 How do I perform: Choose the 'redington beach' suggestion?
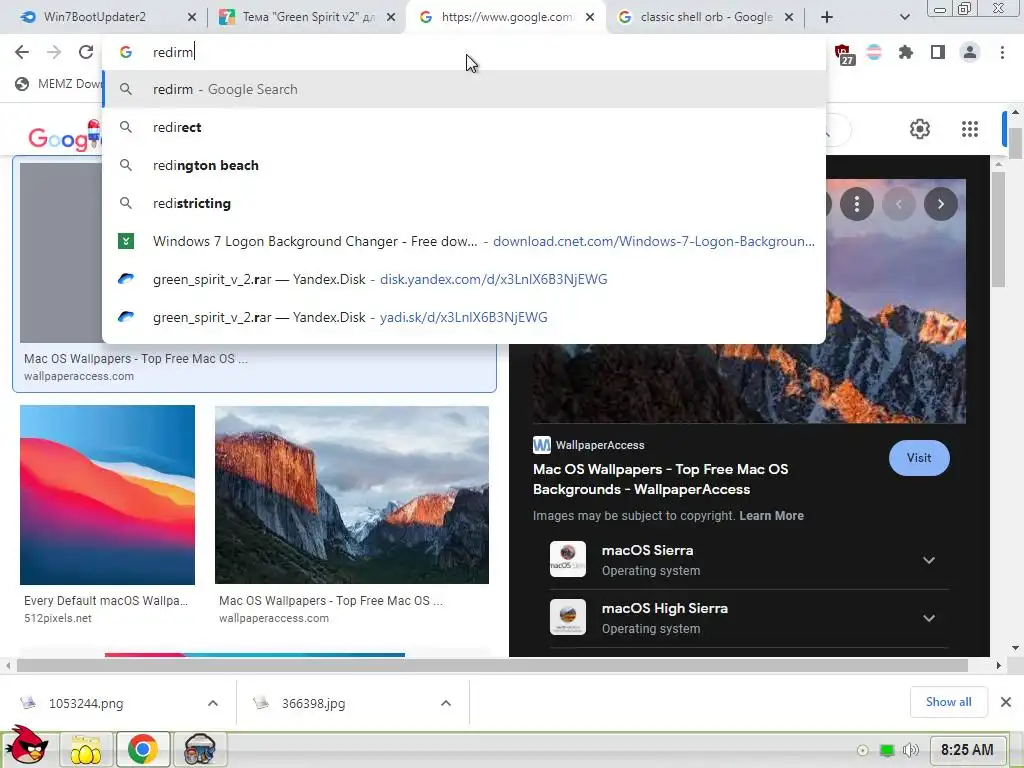tap(464, 165)
